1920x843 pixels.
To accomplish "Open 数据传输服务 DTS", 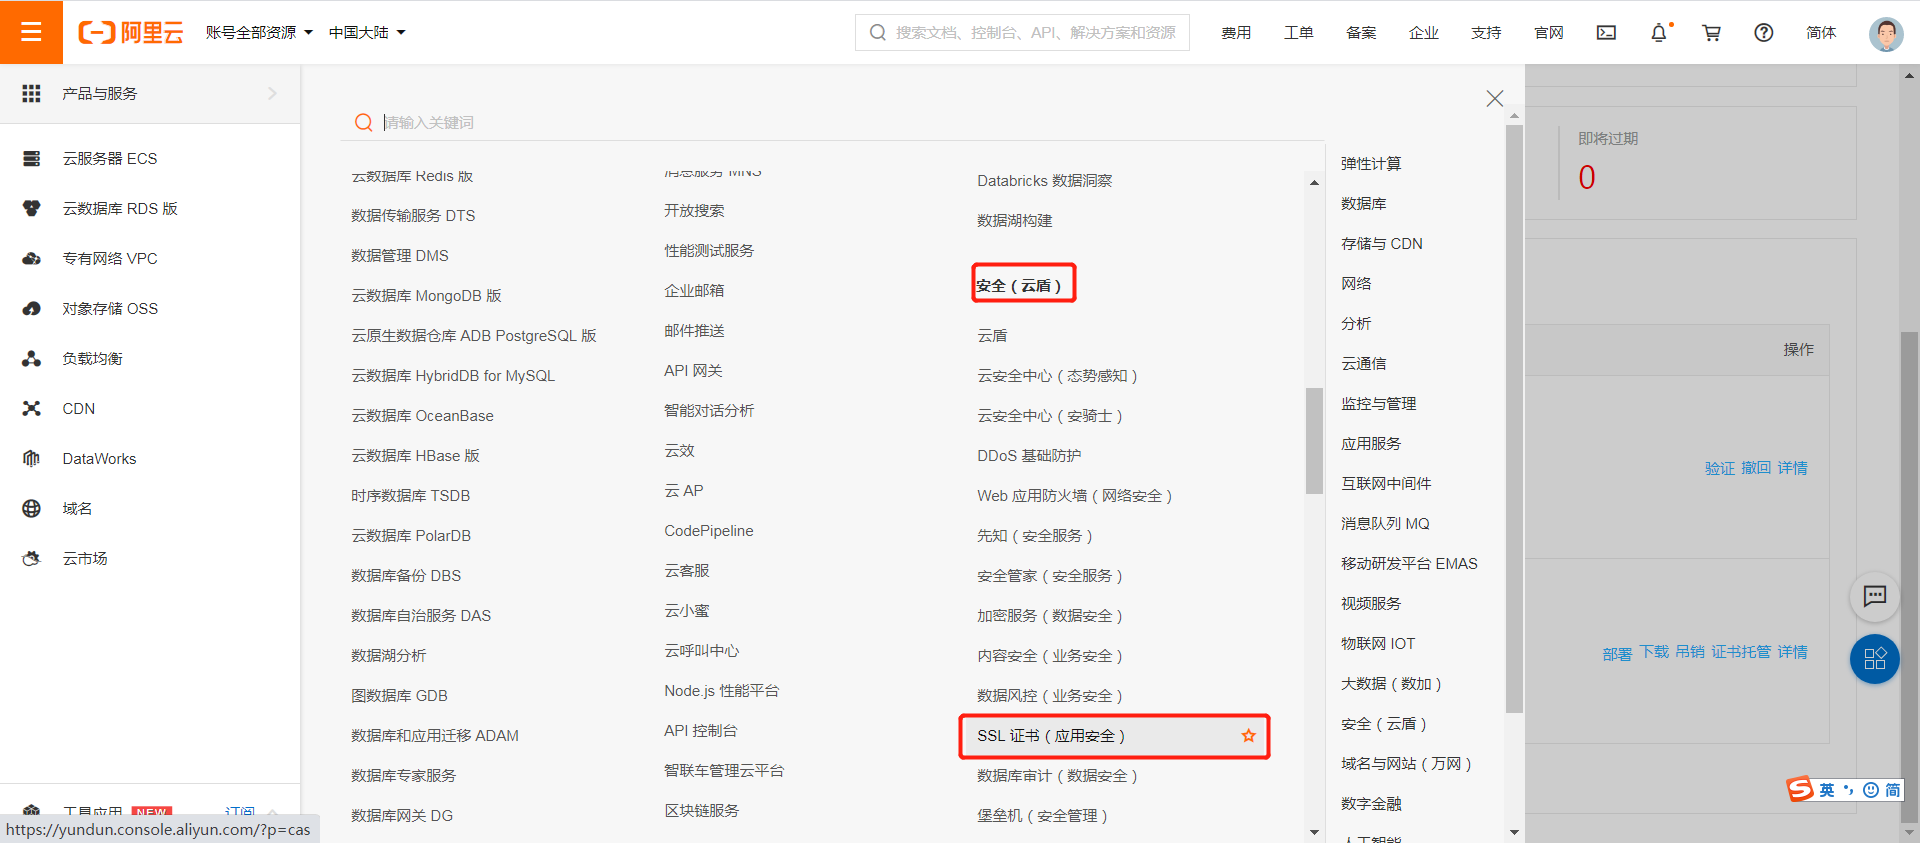I will pos(413,216).
